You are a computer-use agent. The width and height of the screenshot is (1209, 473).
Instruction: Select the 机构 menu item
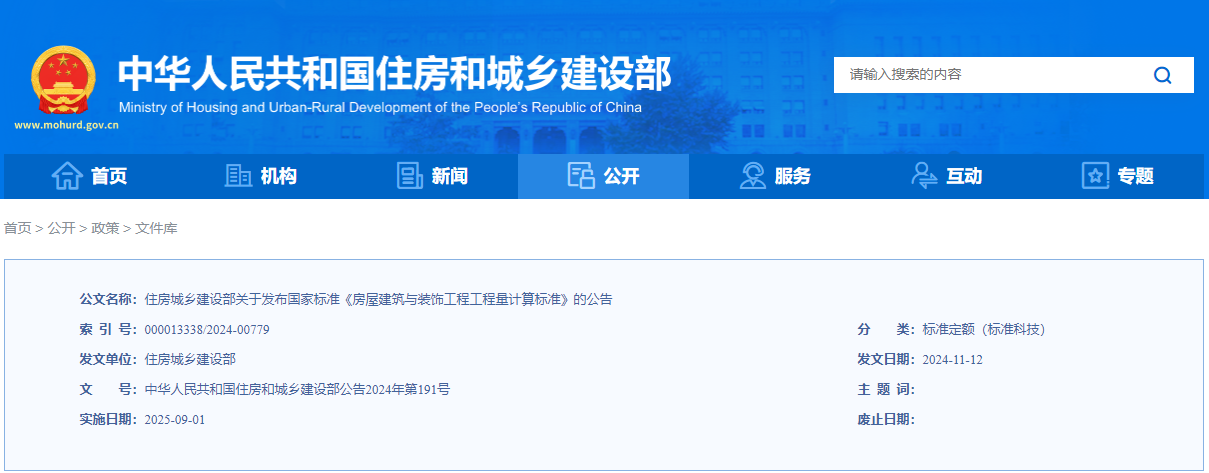[261, 176]
